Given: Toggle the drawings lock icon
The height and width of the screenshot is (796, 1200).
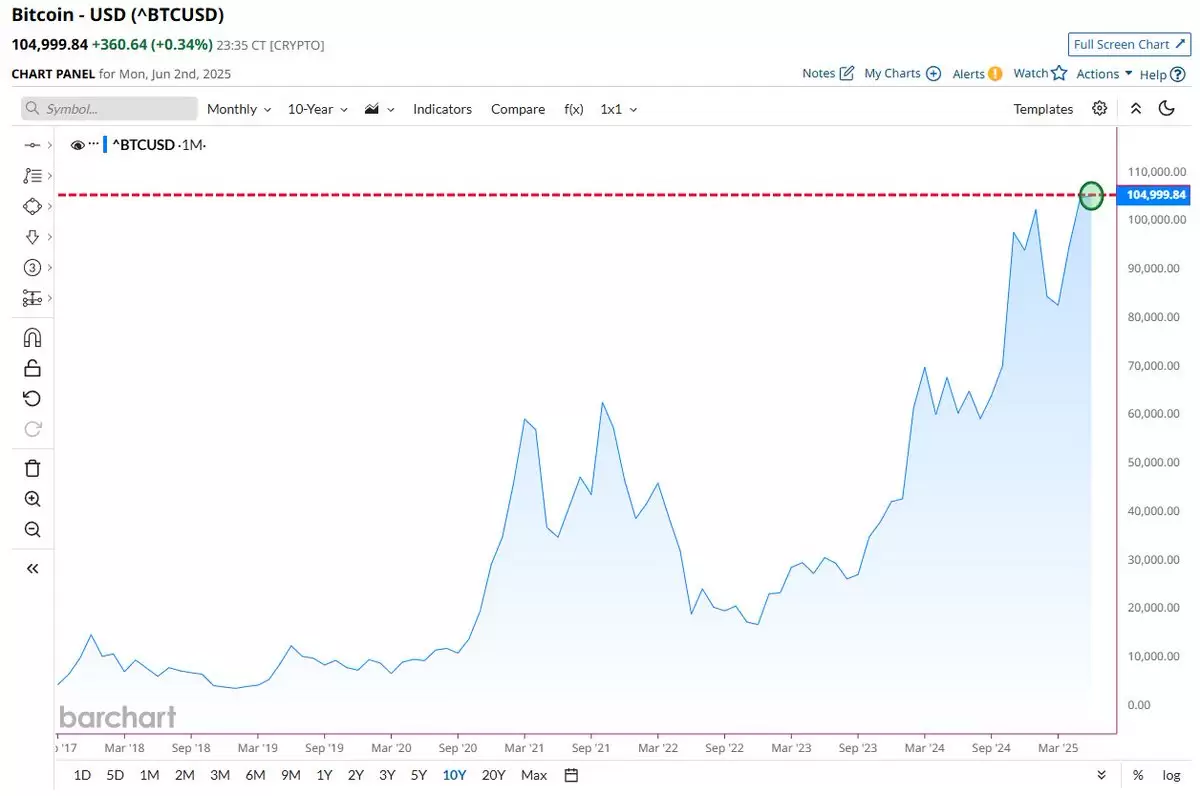Looking at the screenshot, I should click(32, 368).
